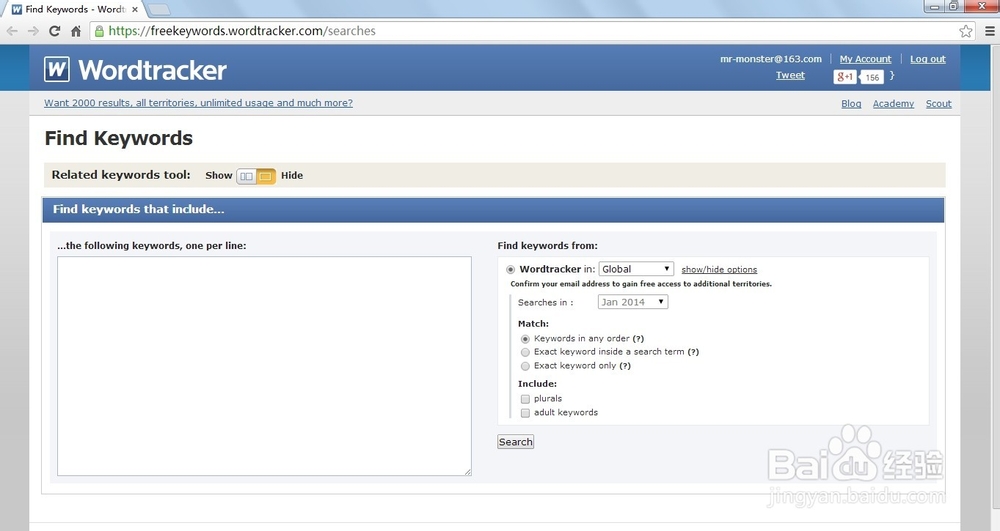The width and height of the screenshot is (1000, 531).
Task: Select the Find Keywords tab
Action: pos(75,10)
